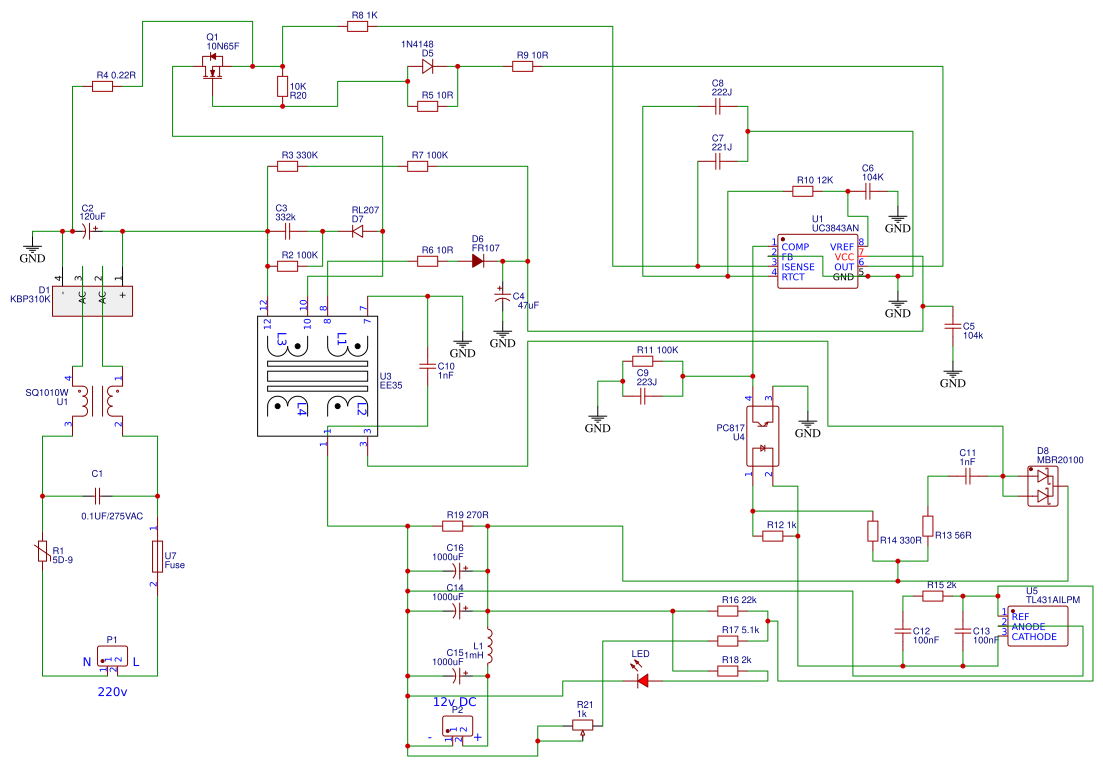Click the red LED symbol
This screenshot has width=1103, height=766.
coord(642,680)
